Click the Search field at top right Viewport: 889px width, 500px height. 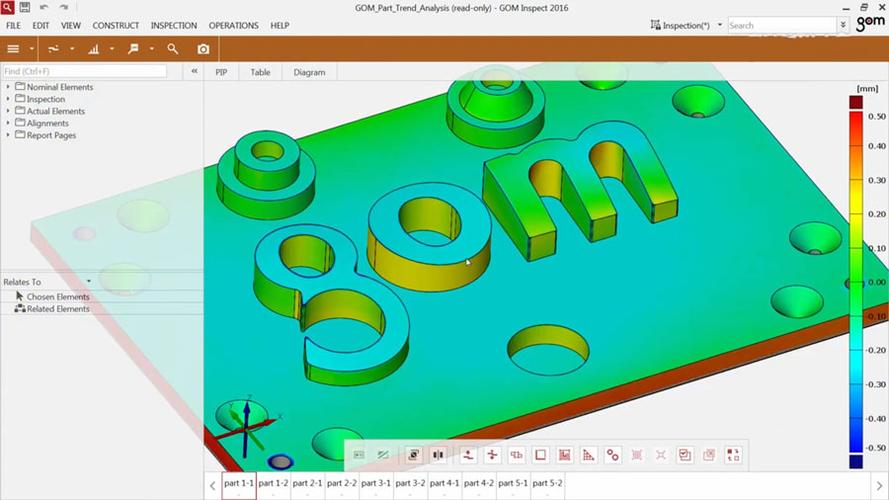tap(782, 26)
